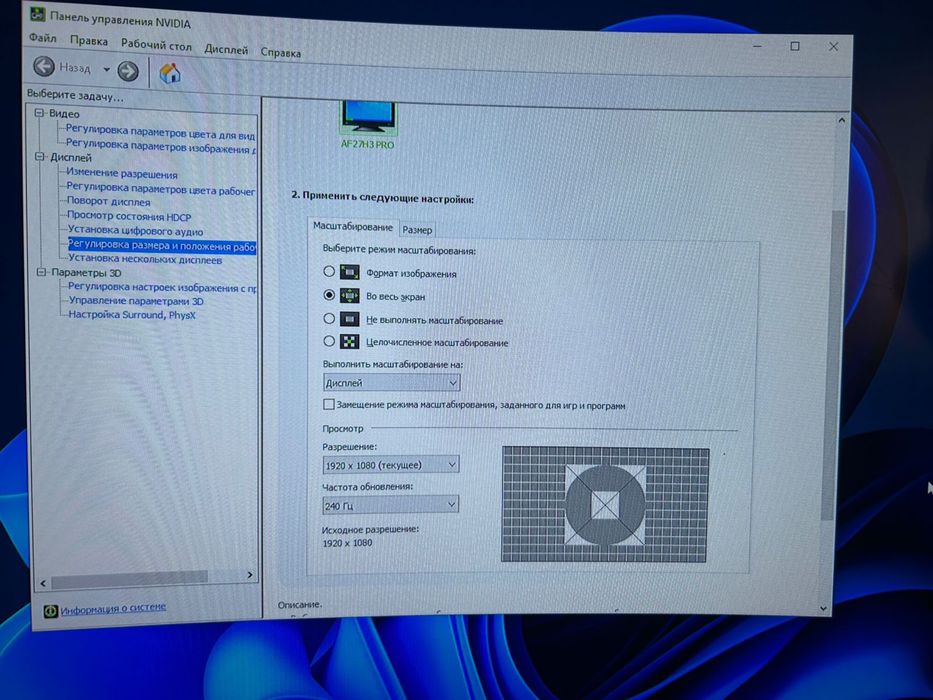Click the task tree scroll left arrow
The width and height of the screenshot is (933, 700).
coord(43,583)
